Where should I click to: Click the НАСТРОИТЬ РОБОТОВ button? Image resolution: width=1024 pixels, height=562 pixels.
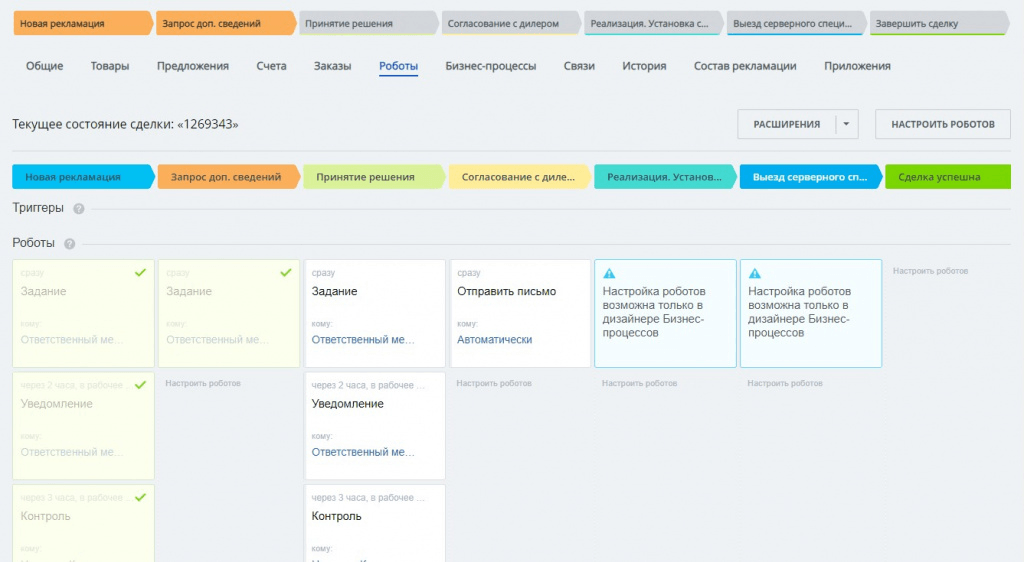(x=943, y=124)
